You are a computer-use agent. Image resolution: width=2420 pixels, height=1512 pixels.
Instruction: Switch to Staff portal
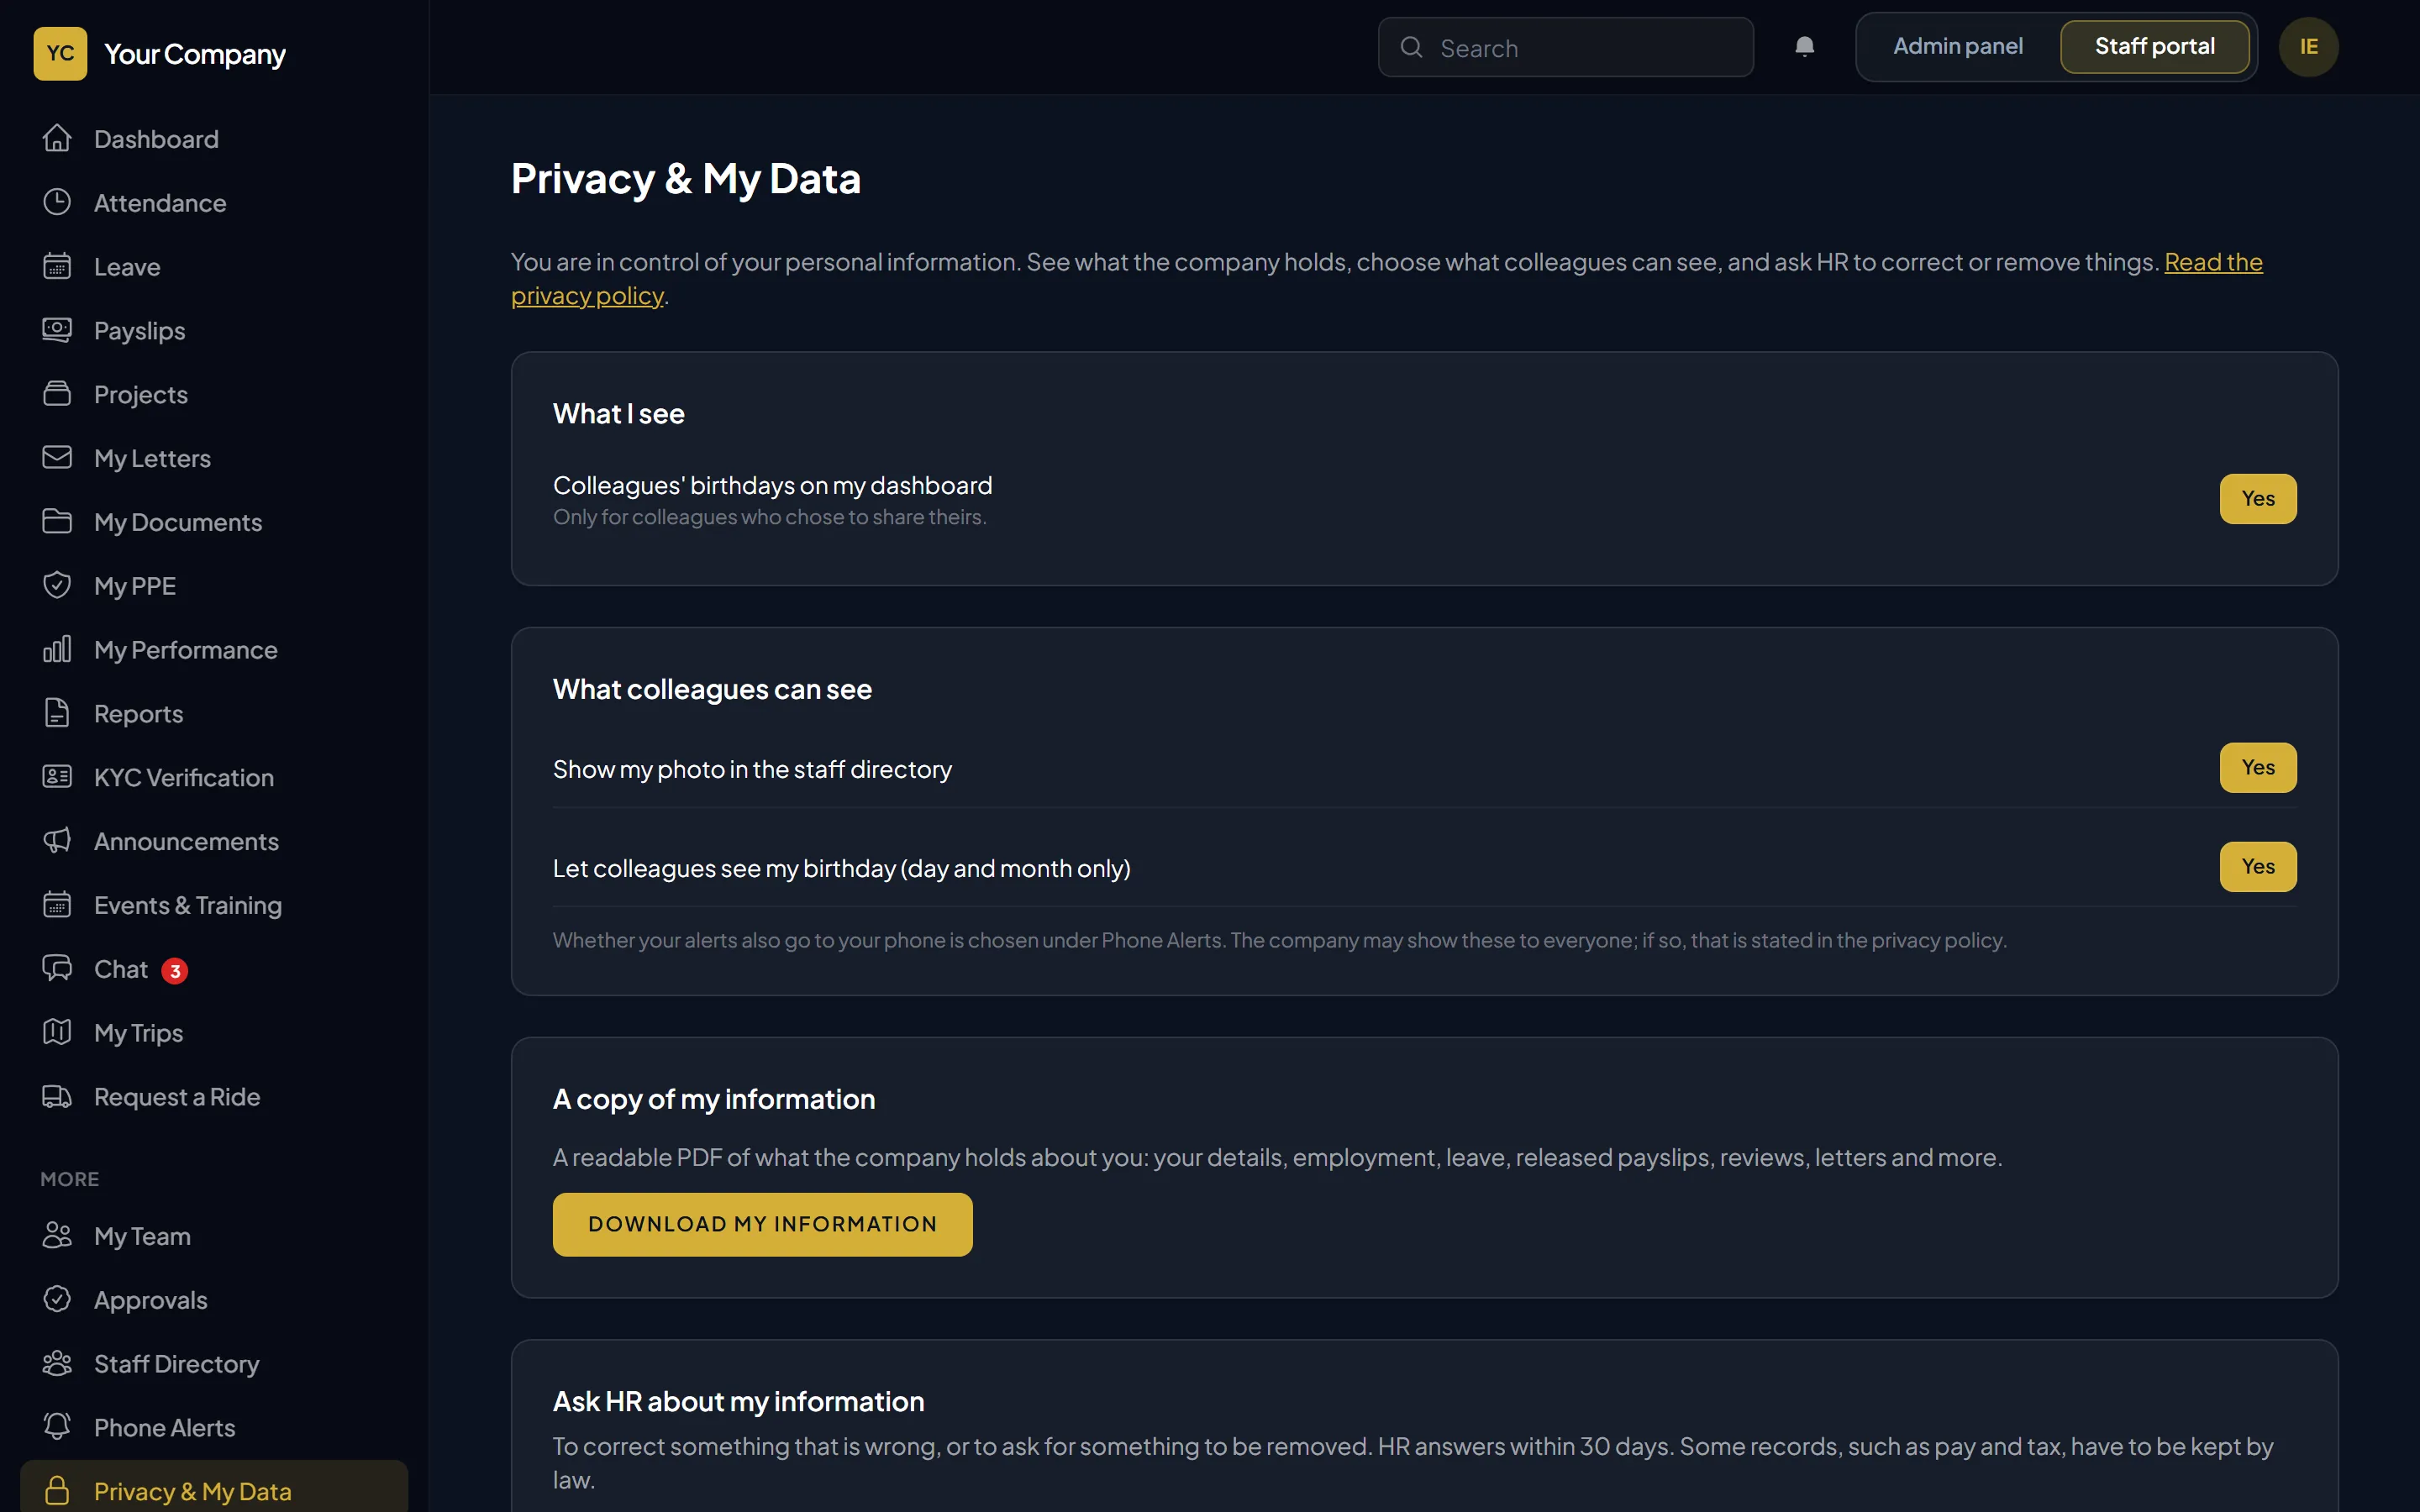[x=2154, y=47]
